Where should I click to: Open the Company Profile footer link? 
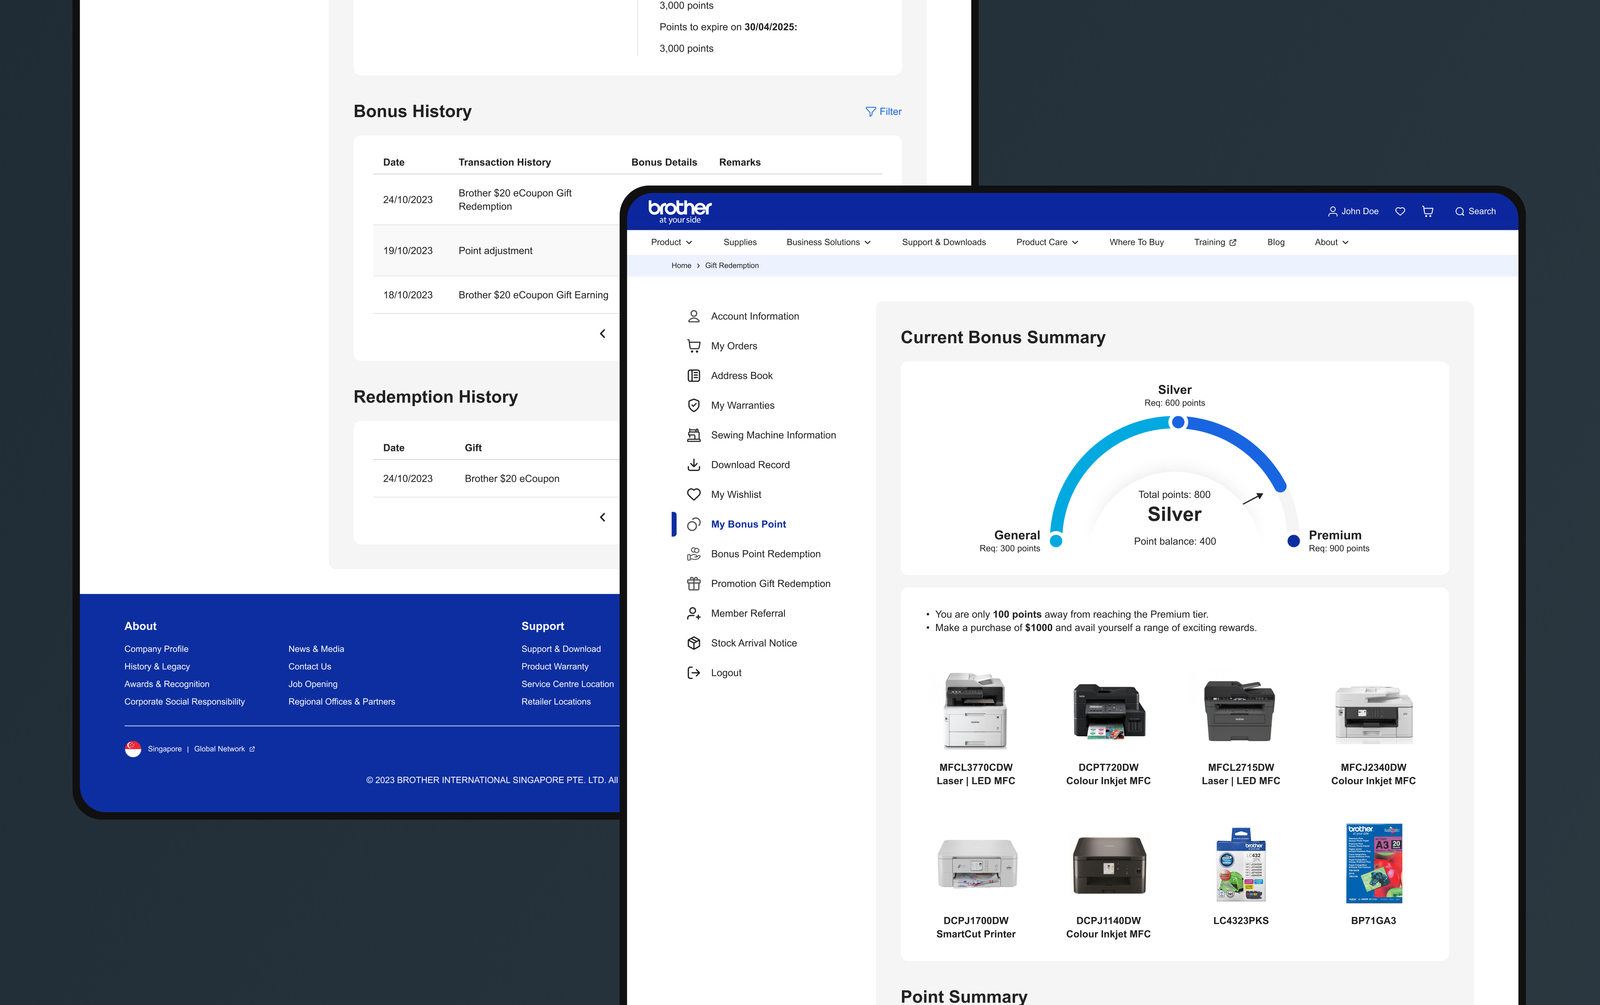tap(156, 649)
